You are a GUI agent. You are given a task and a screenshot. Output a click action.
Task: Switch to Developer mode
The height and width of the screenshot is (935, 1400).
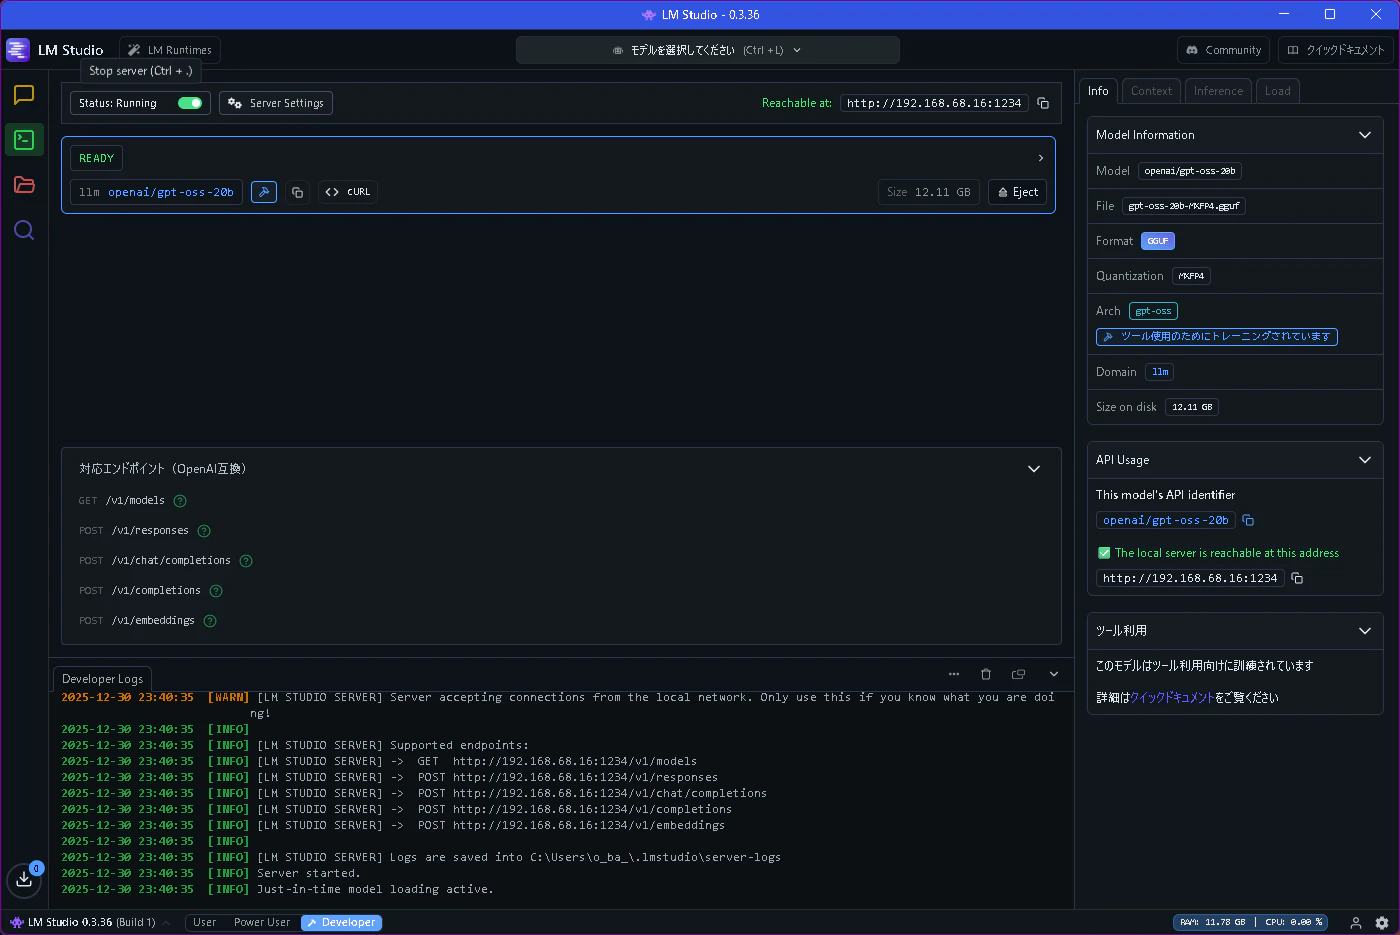[341, 922]
